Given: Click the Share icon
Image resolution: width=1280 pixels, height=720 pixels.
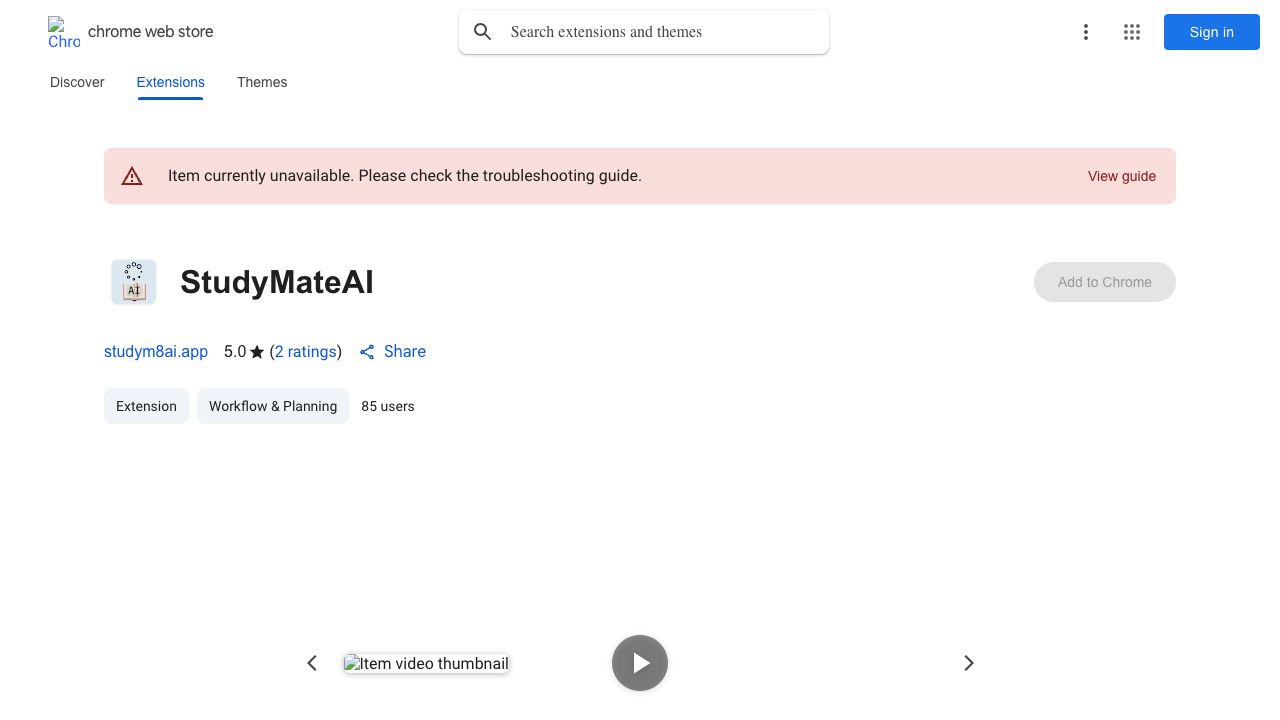Looking at the screenshot, I should 367,352.
